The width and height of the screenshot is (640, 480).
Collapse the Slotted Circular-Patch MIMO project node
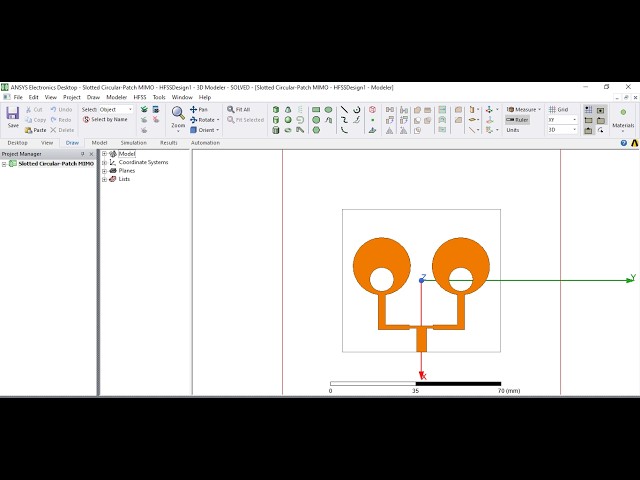(x=4, y=164)
